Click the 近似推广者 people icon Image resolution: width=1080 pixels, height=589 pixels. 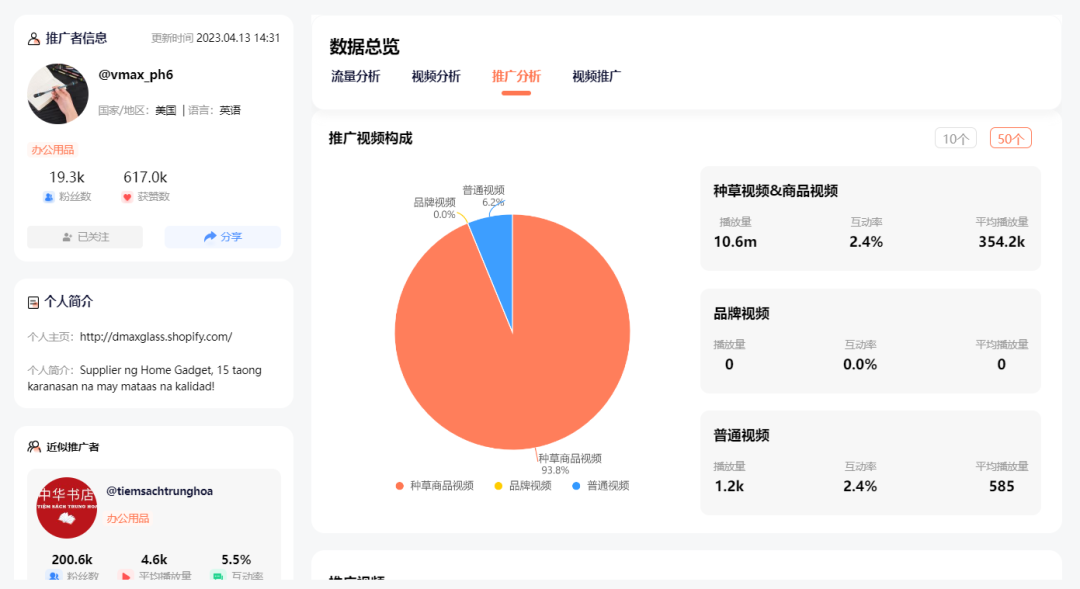point(34,447)
